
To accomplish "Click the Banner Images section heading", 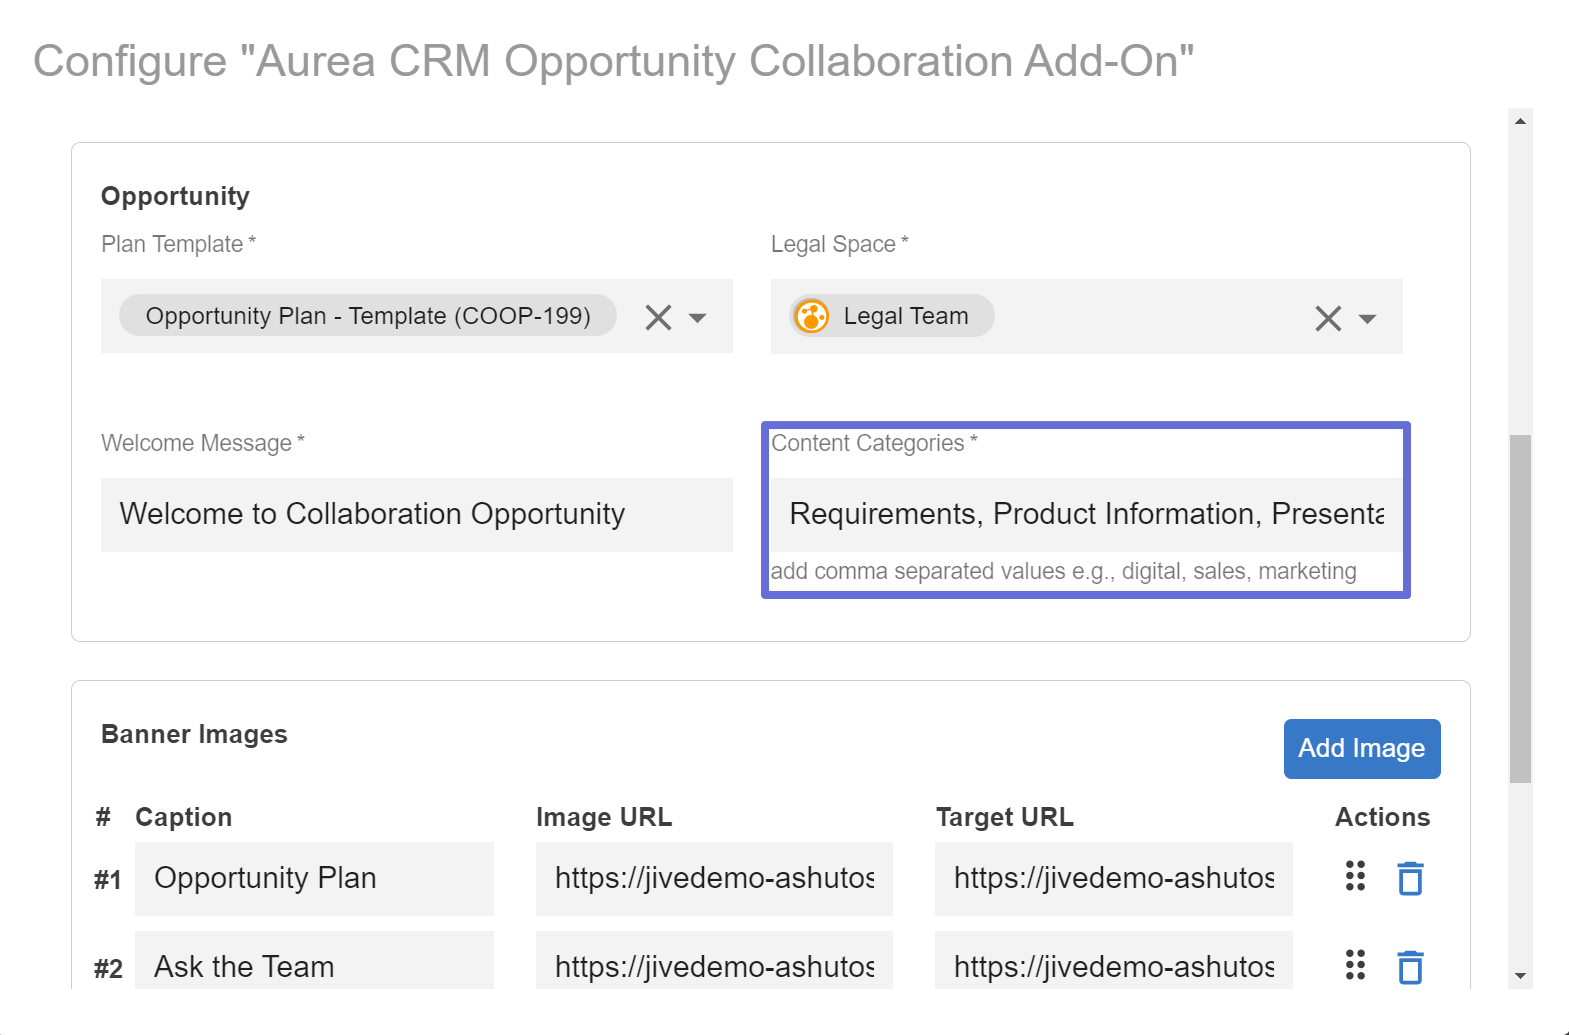I will click(194, 734).
